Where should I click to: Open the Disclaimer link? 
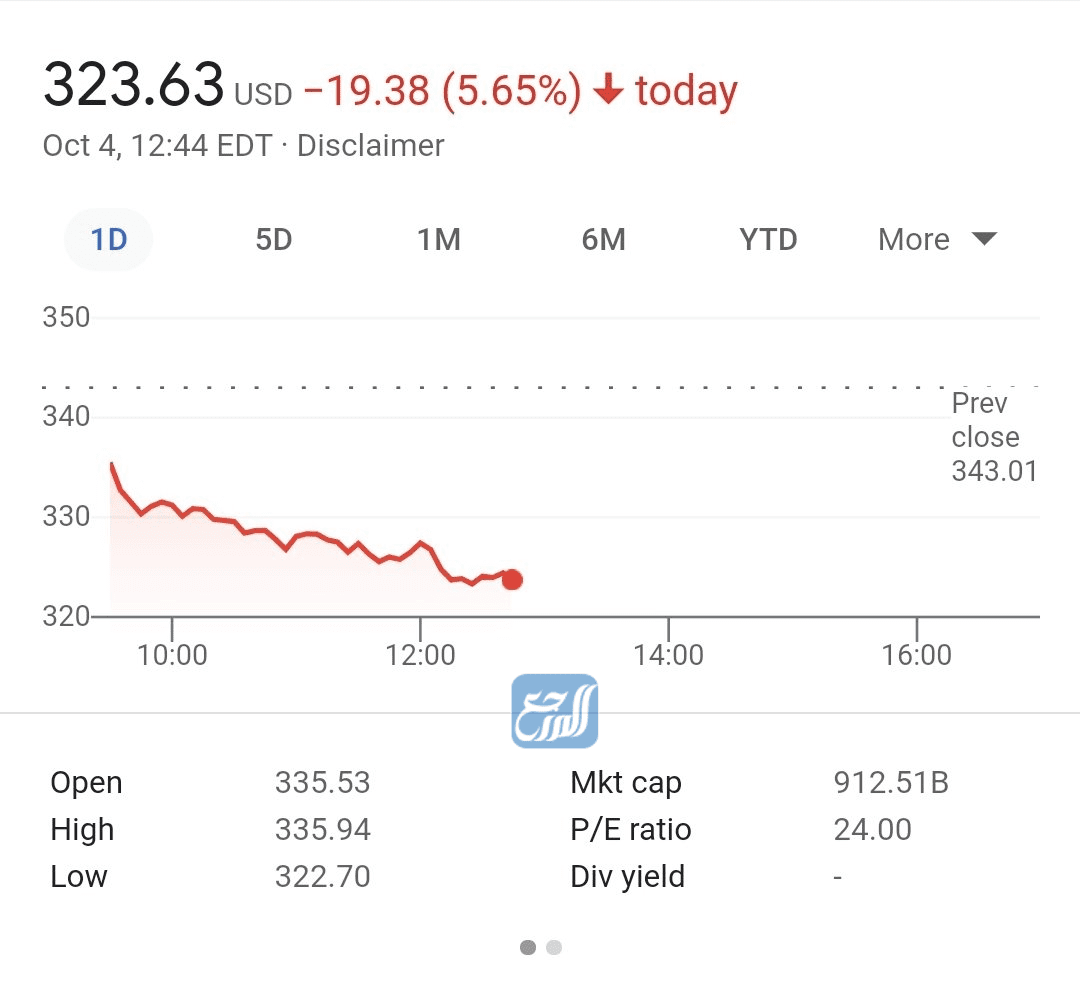pyautogui.click(x=370, y=146)
